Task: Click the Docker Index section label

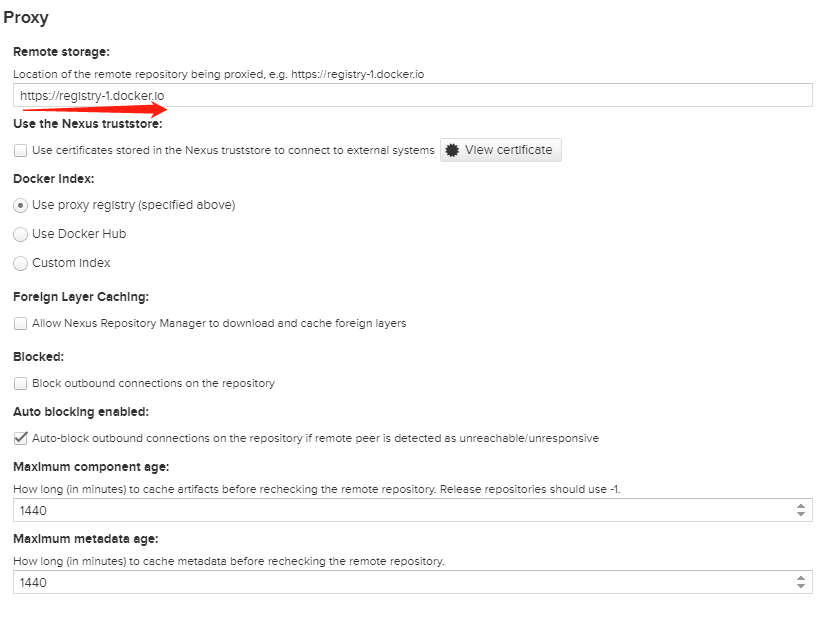Action: (53, 179)
